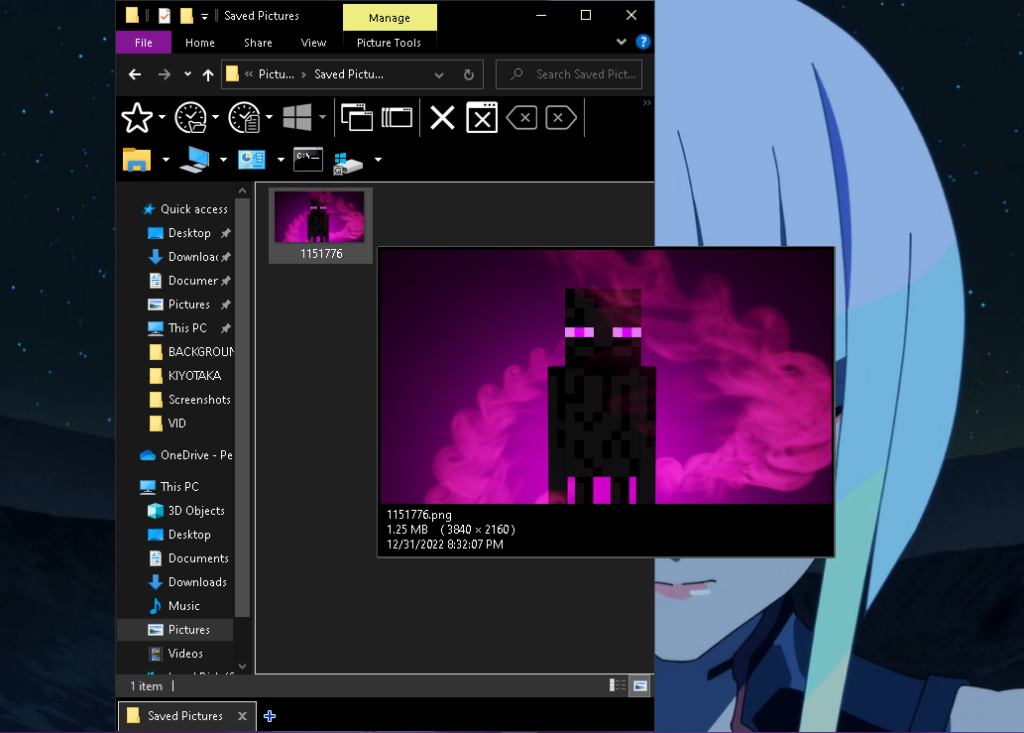Image resolution: width=1024 pixels, height=733 pixels.
Task: Click the computer toolbar icon
Action: (x=195, y=159)
